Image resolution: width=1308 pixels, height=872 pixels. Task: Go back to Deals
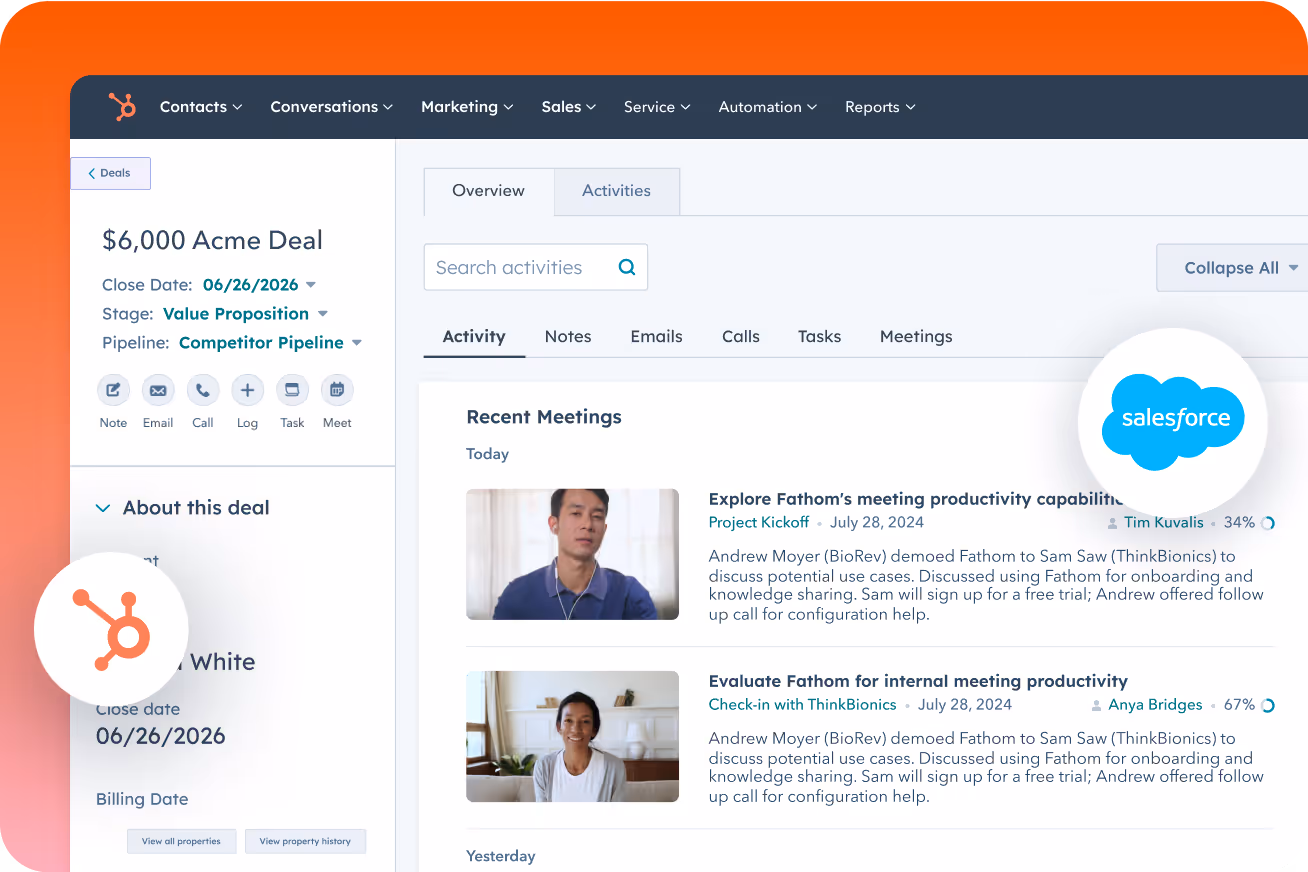click(110, 173)
